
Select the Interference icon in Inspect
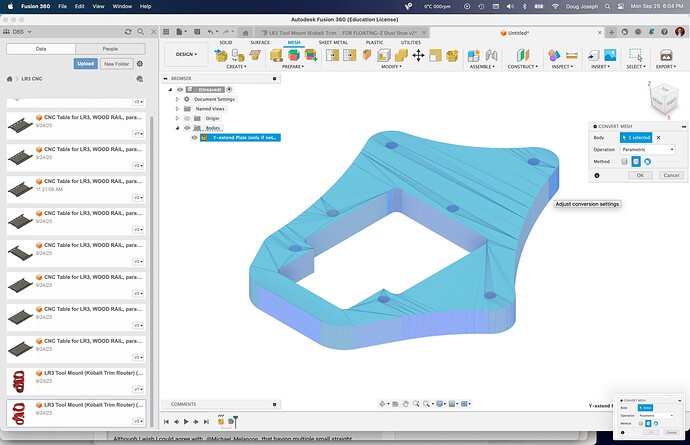point(554,55)
